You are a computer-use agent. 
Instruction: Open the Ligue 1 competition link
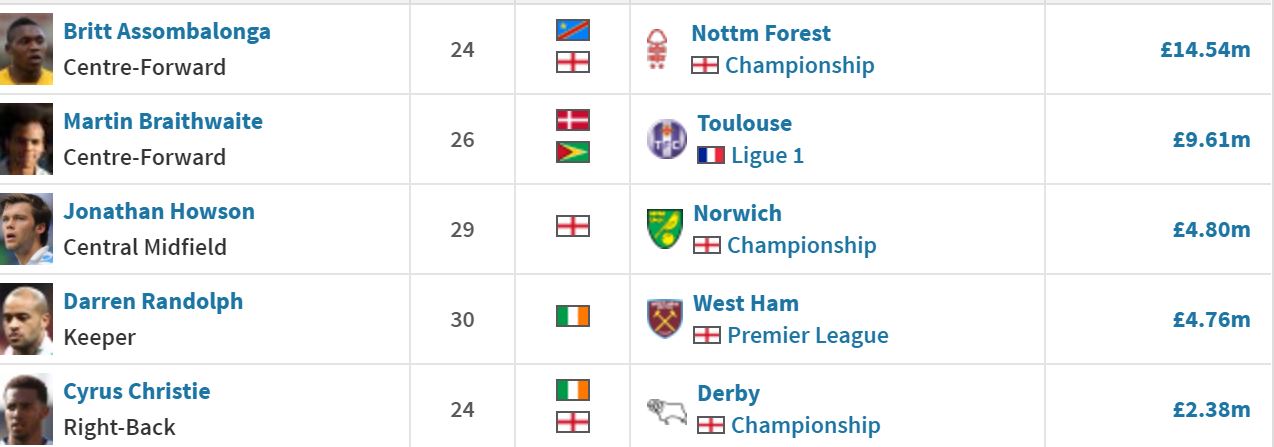[x=768, y=155]
